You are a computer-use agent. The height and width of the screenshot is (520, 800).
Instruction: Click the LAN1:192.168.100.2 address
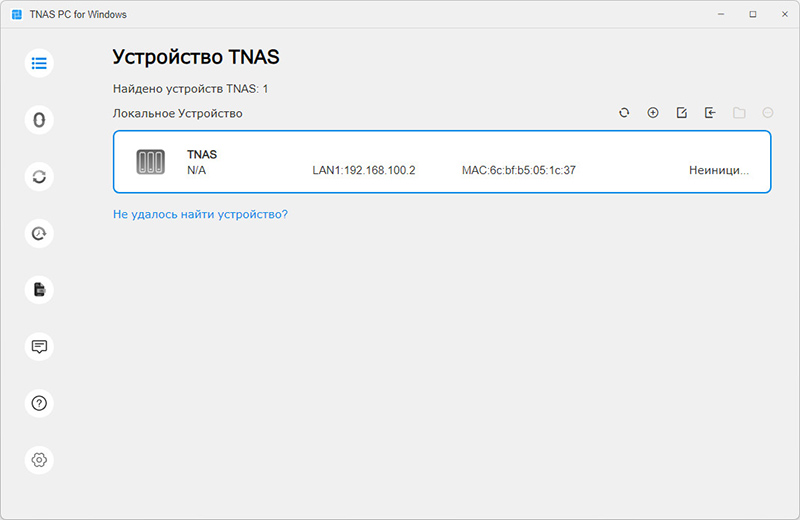[x=364, y=170]
